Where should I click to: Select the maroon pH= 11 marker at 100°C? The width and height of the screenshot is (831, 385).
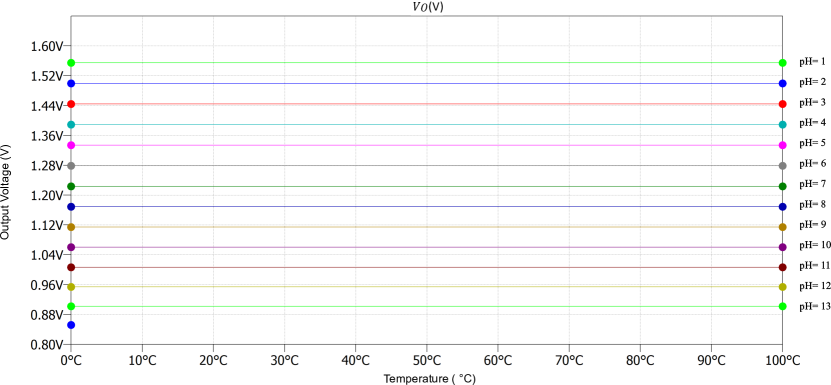point(782,267)
